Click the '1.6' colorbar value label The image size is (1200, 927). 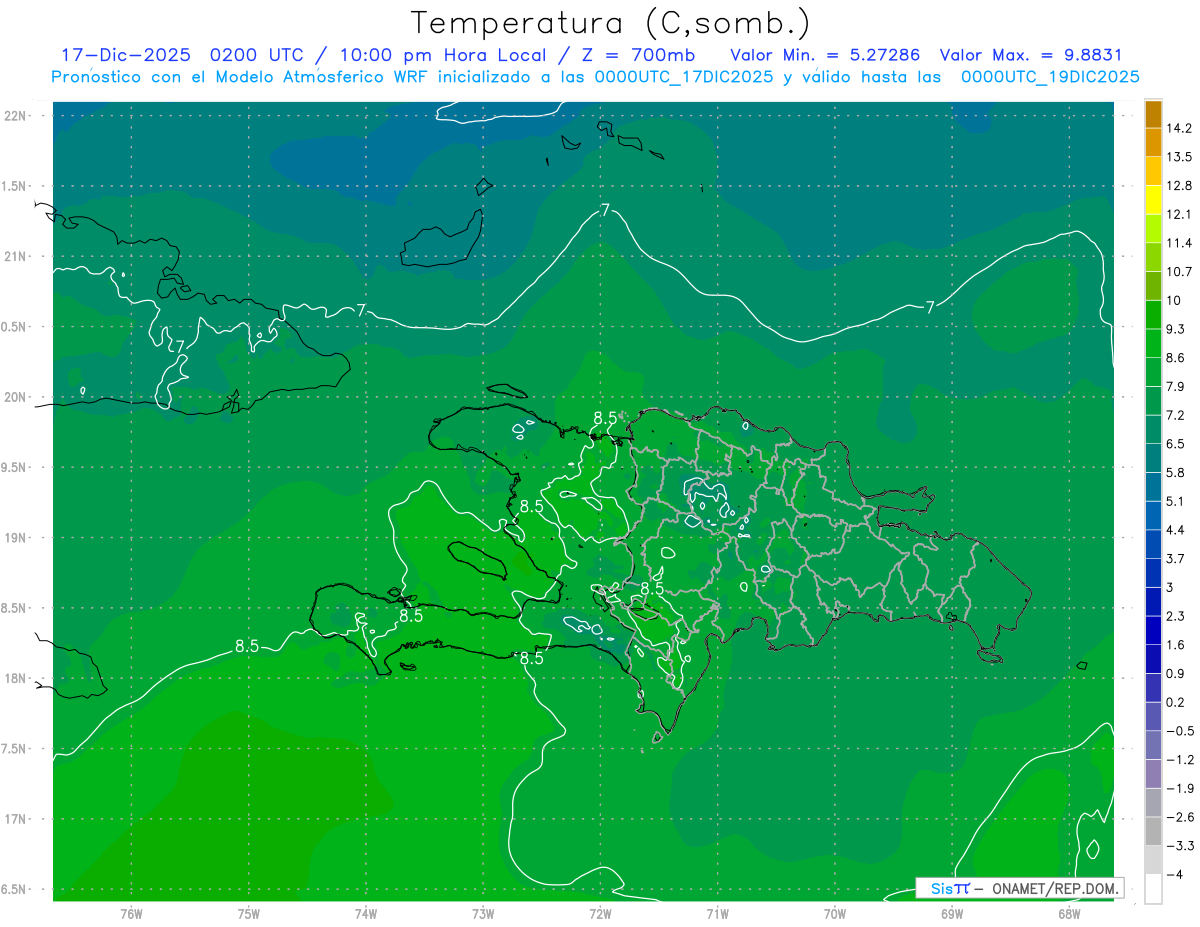[x=1176, y=644]
